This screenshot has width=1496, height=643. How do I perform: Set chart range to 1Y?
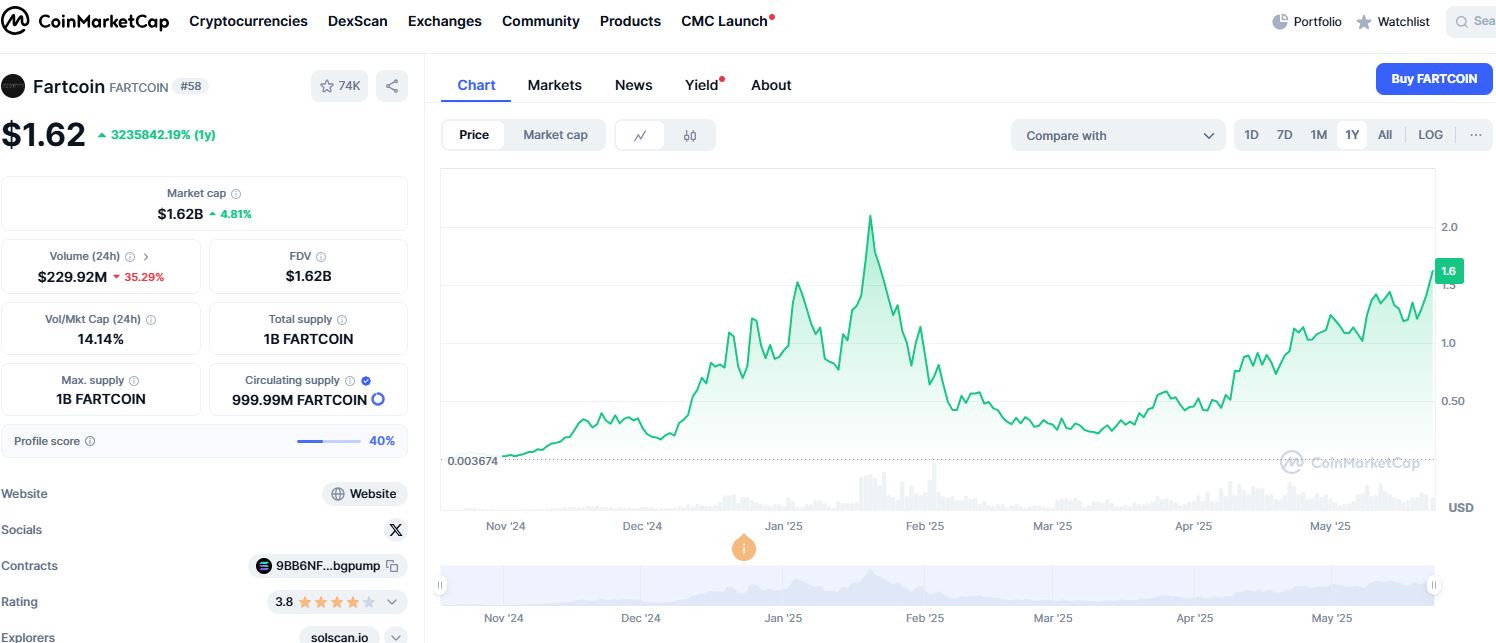click(1352, 135)
